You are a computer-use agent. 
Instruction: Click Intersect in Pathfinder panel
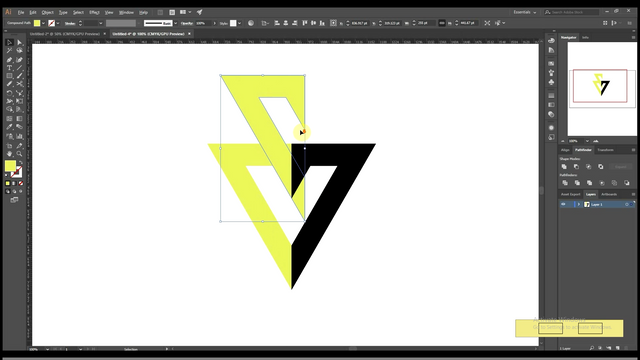[x=589, y=167]
